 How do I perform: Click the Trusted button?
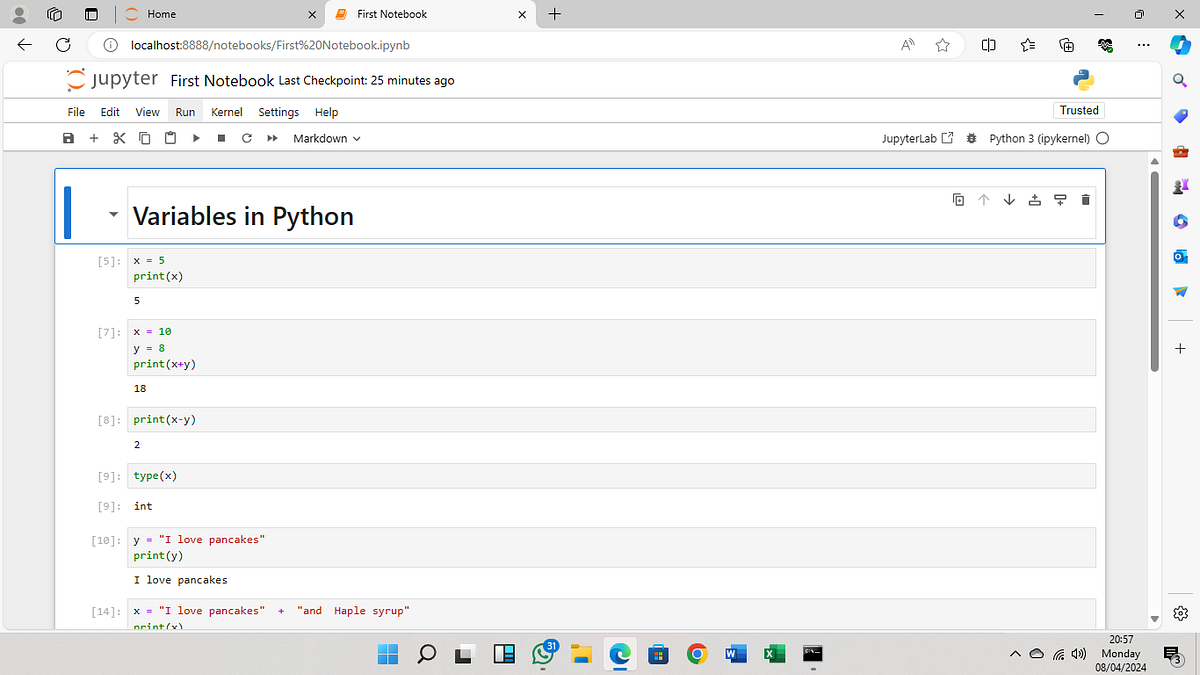1078,110
